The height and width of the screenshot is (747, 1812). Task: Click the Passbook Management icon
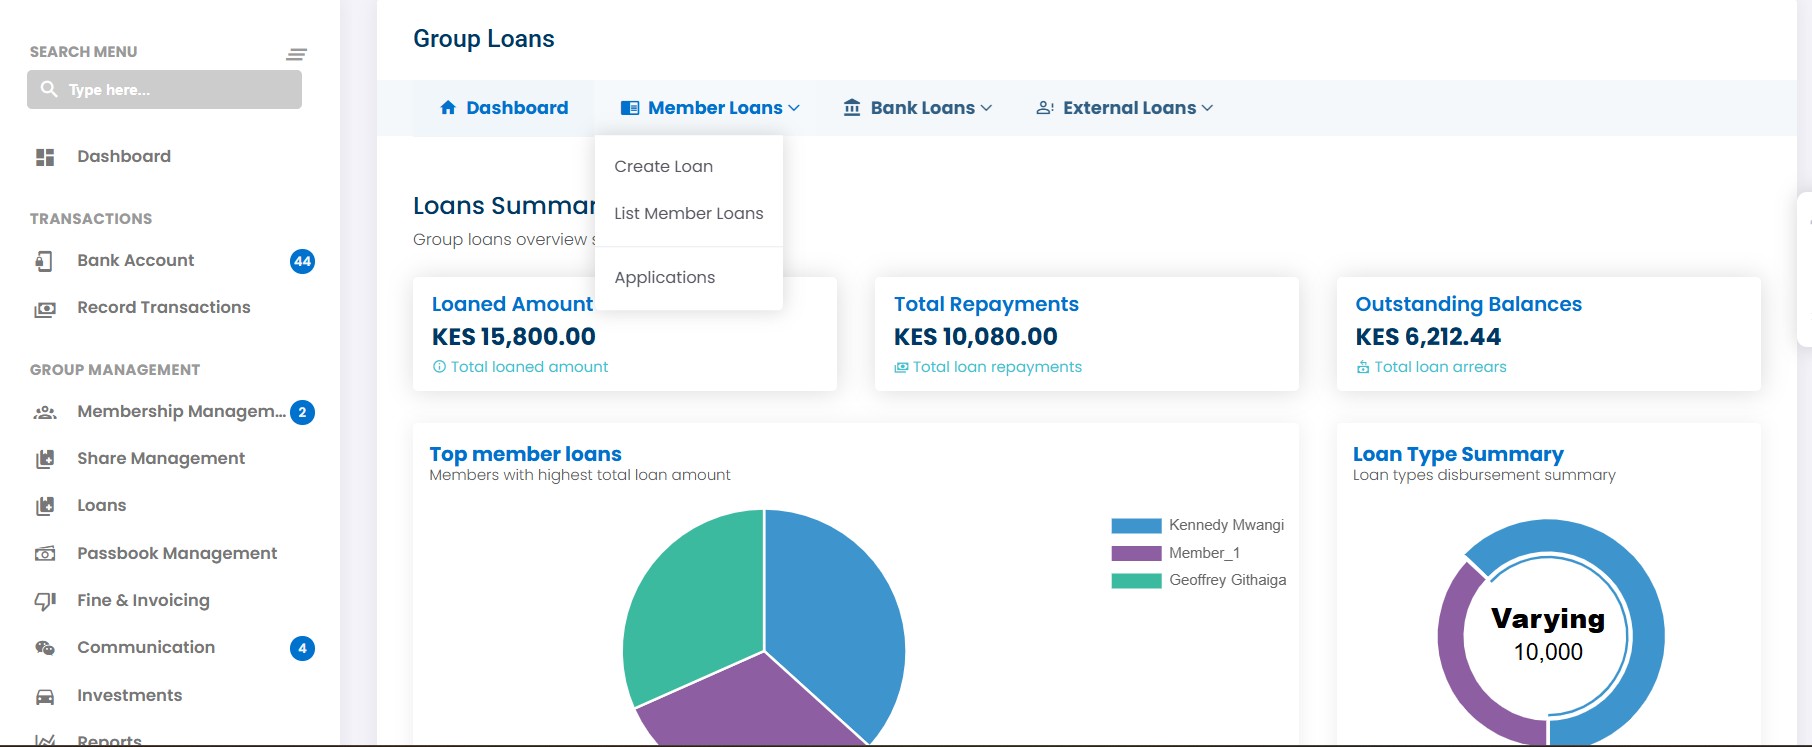[x=45, y=554]
